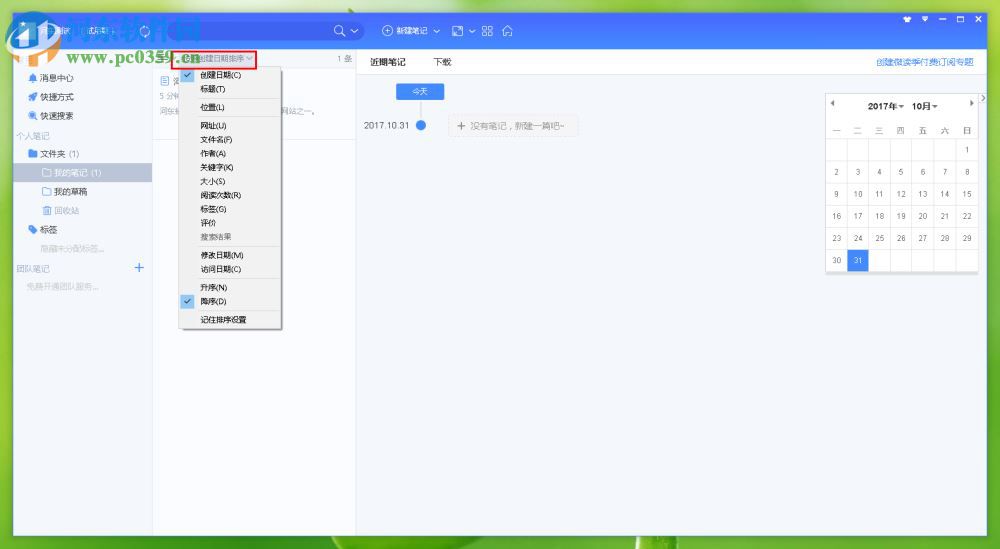Click the four-squares grid view icon
This screenshot has width=1000, height=549.
click(x=487, y=31)
